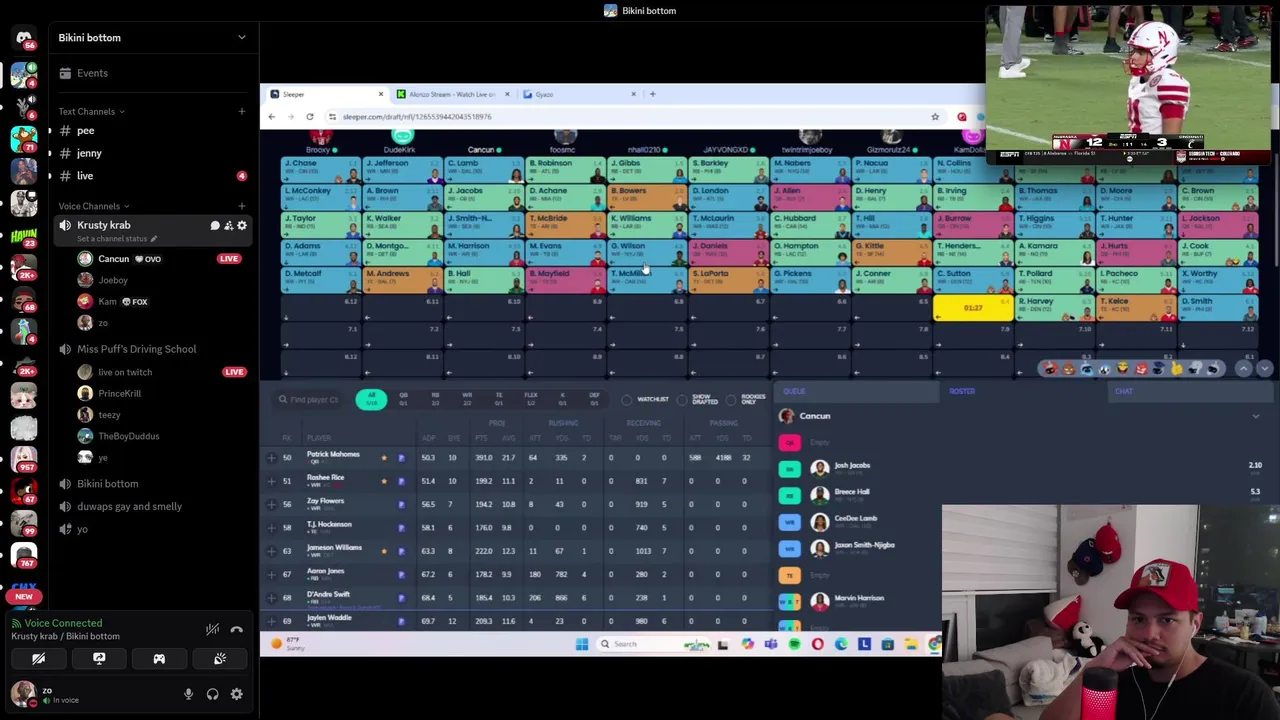Share your screen button in voice panel
Image resolution: width=1280 pixels, height=720 pixels.
point(99,659)
